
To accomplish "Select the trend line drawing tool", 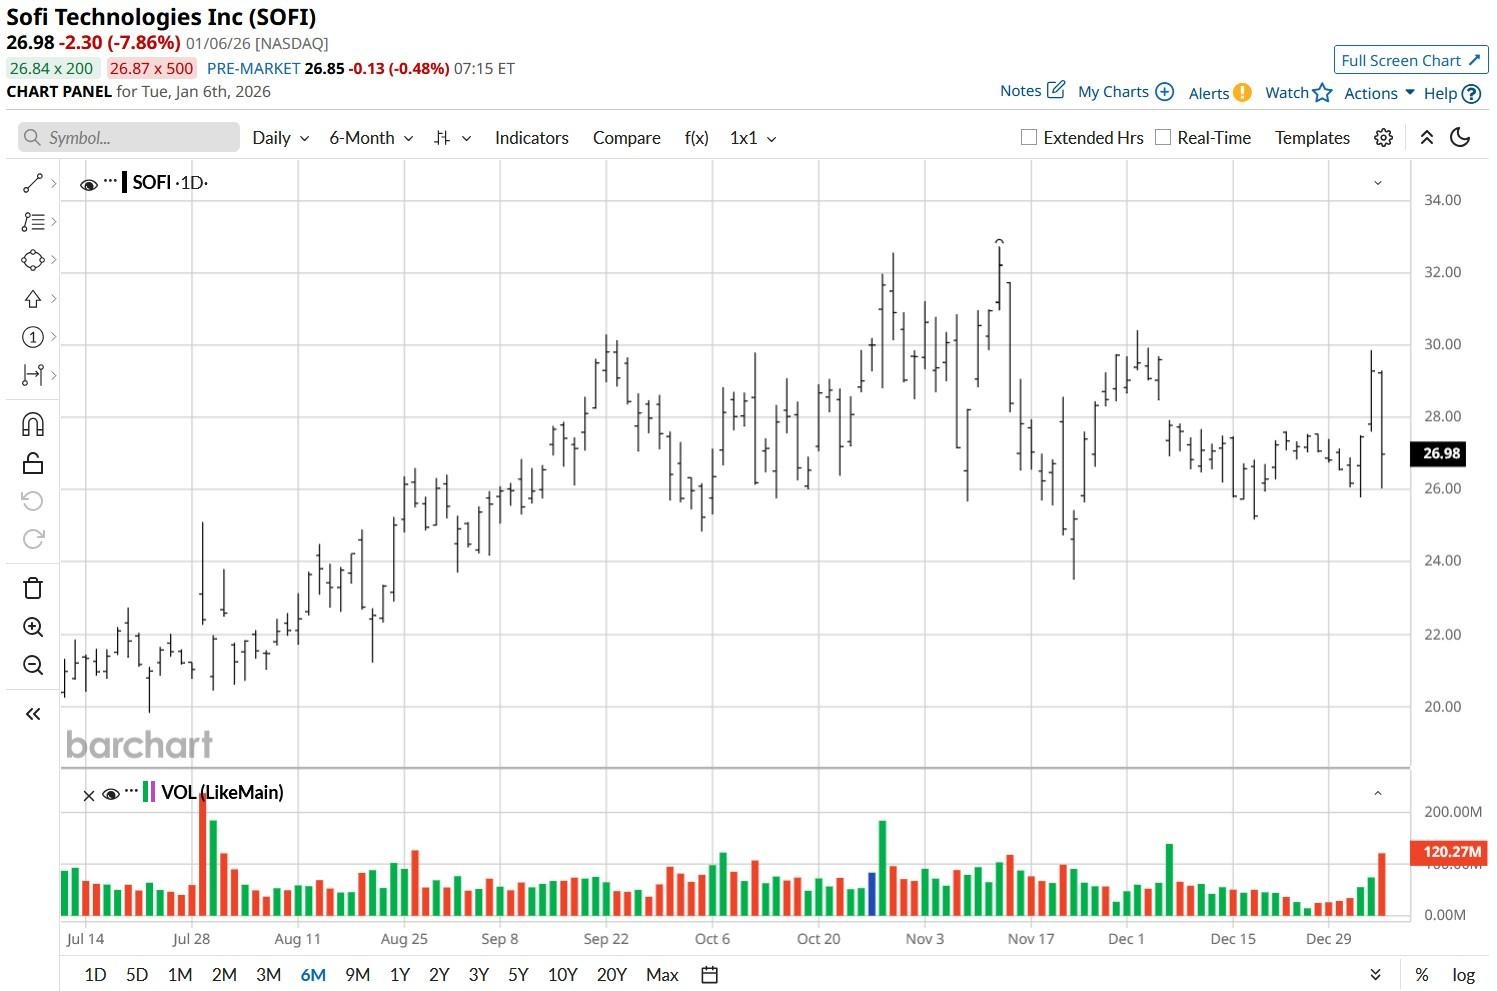I will (32, 183).
